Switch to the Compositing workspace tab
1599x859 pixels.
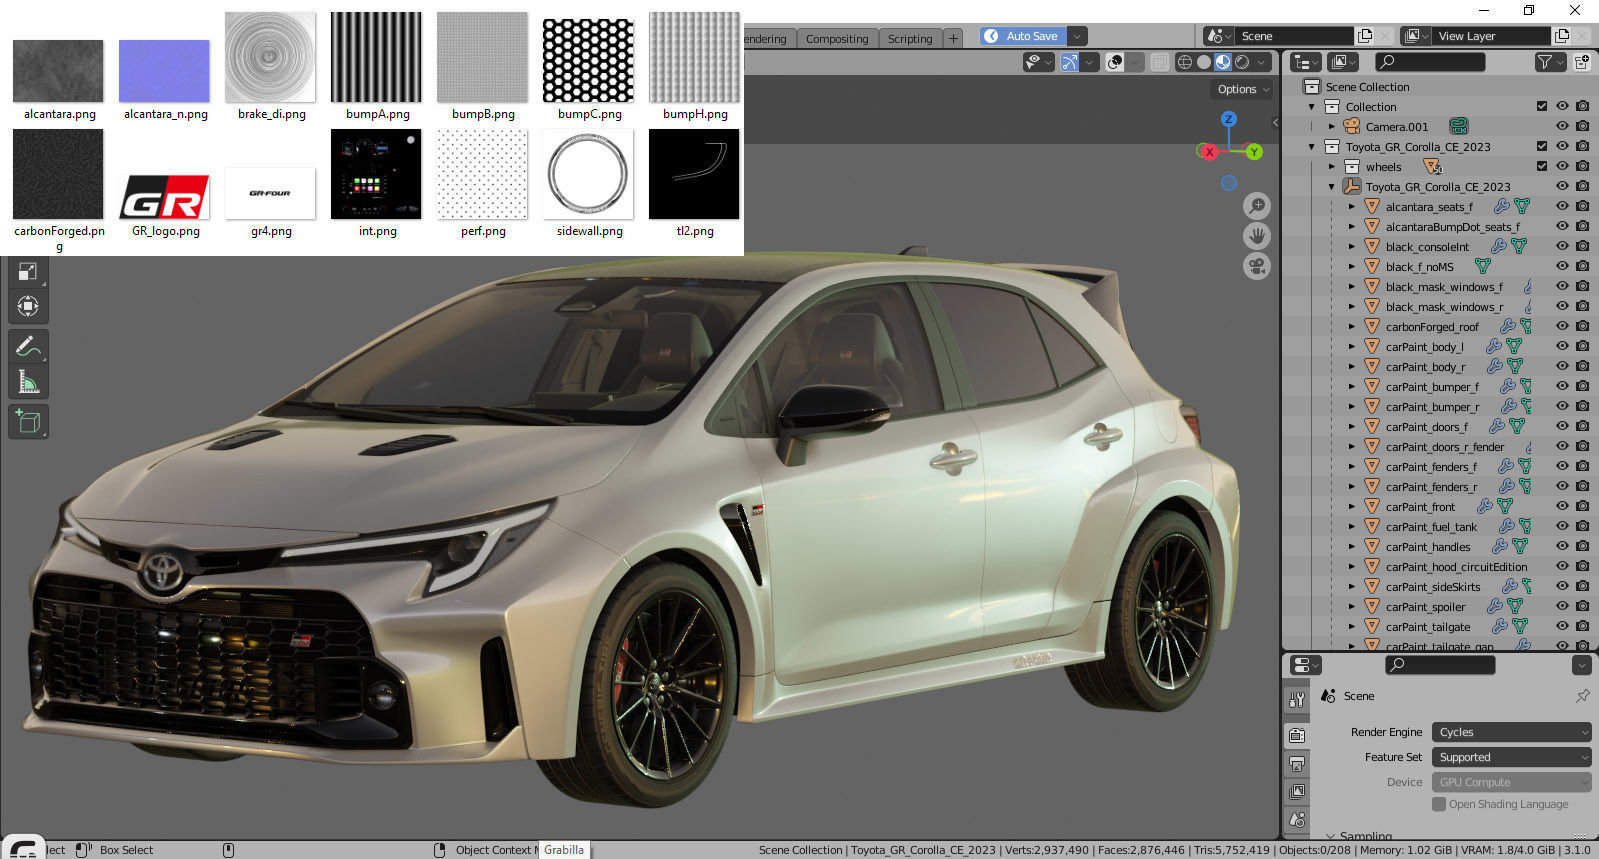point(837,39)
